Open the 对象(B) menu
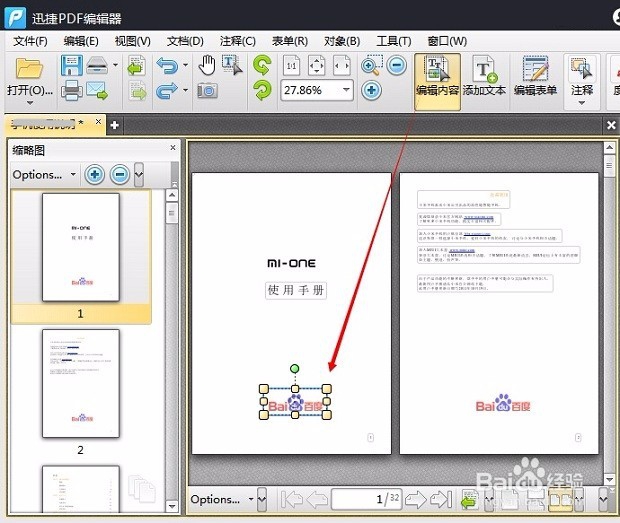This screenshot has width=620, height=523. pos(342,41)
